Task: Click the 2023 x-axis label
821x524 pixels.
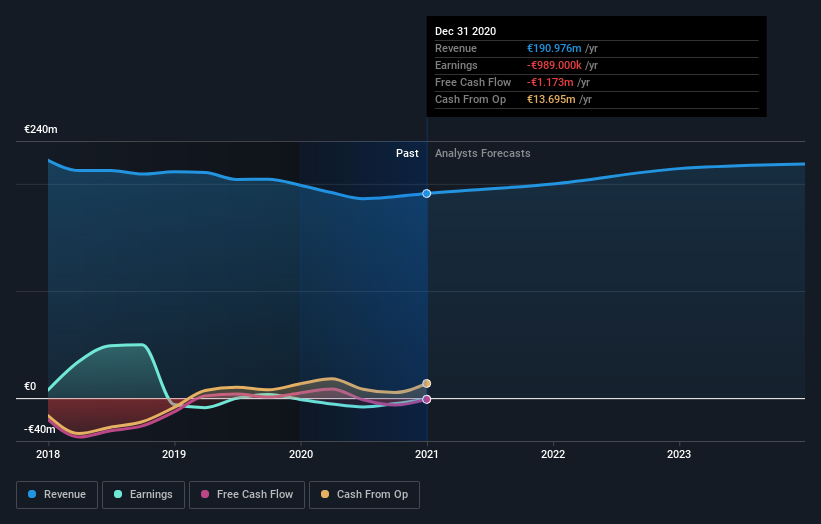Action: (x=679, y=454)
